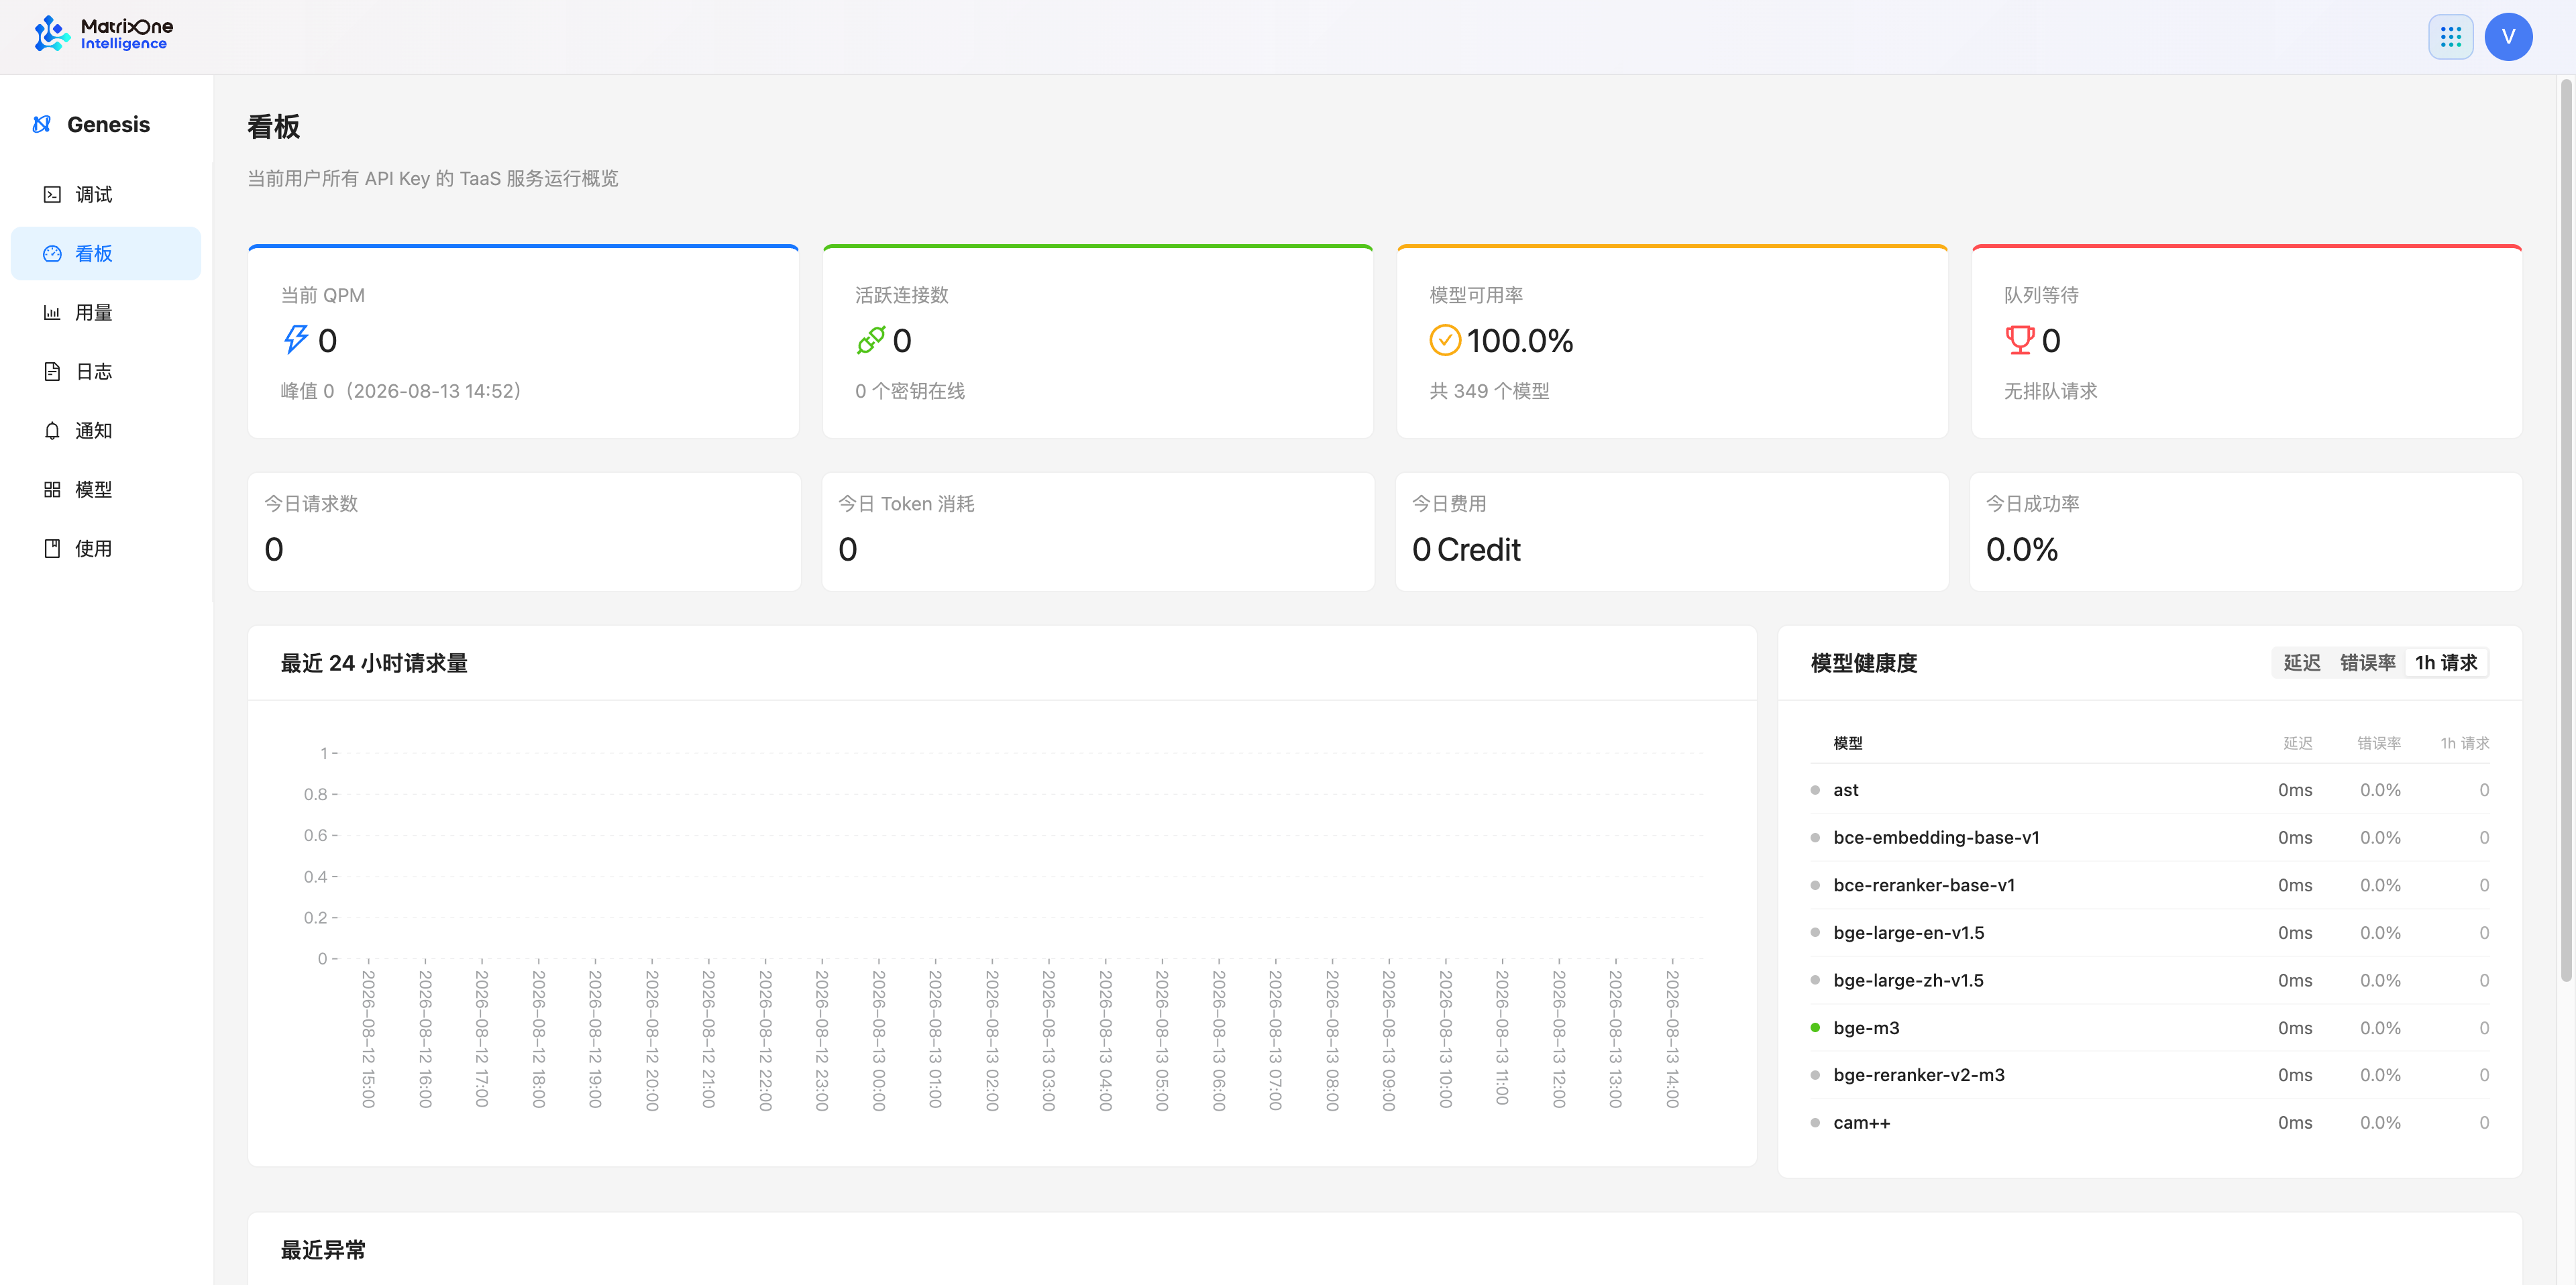The image size is (2576, 1285).
Task: Click the 1h 请求 column header
Action: [x=2464, y=743]
